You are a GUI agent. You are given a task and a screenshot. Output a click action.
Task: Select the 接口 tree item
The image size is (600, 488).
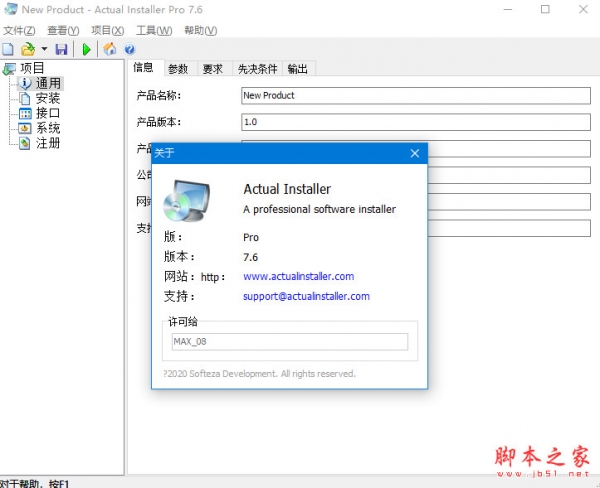48,113
